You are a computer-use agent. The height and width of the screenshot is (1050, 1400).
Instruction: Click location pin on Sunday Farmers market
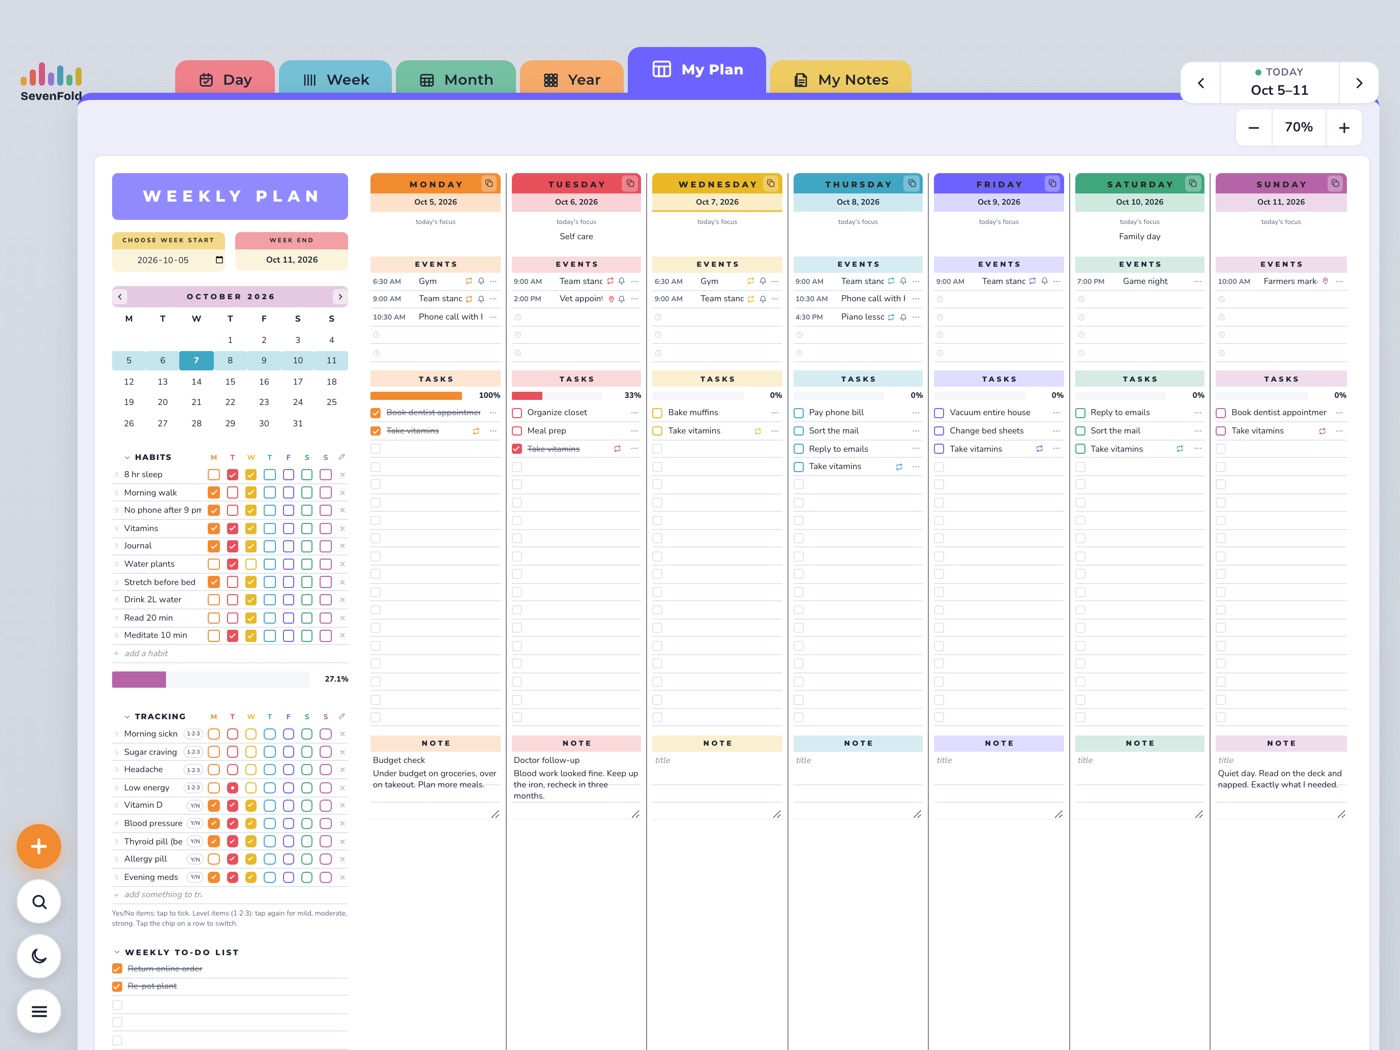click(1326, 282)
